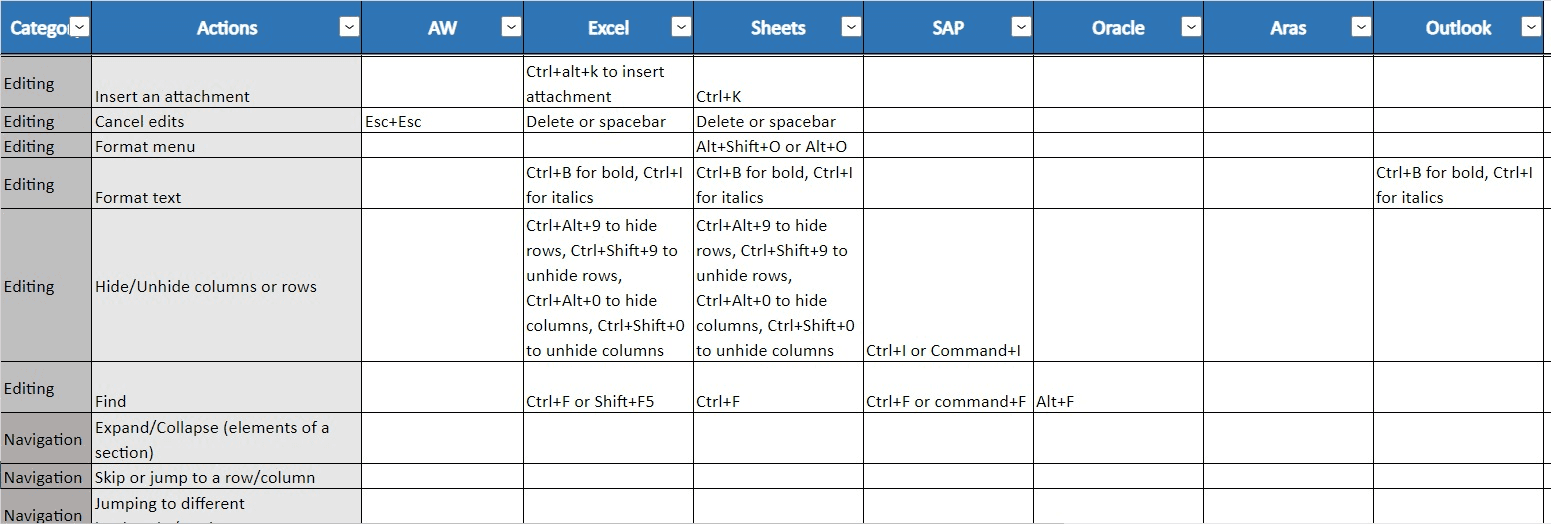Screen dimensions: 1551x524
Task: Open the Actions column filter dropdown
Action: coord(349,28)
